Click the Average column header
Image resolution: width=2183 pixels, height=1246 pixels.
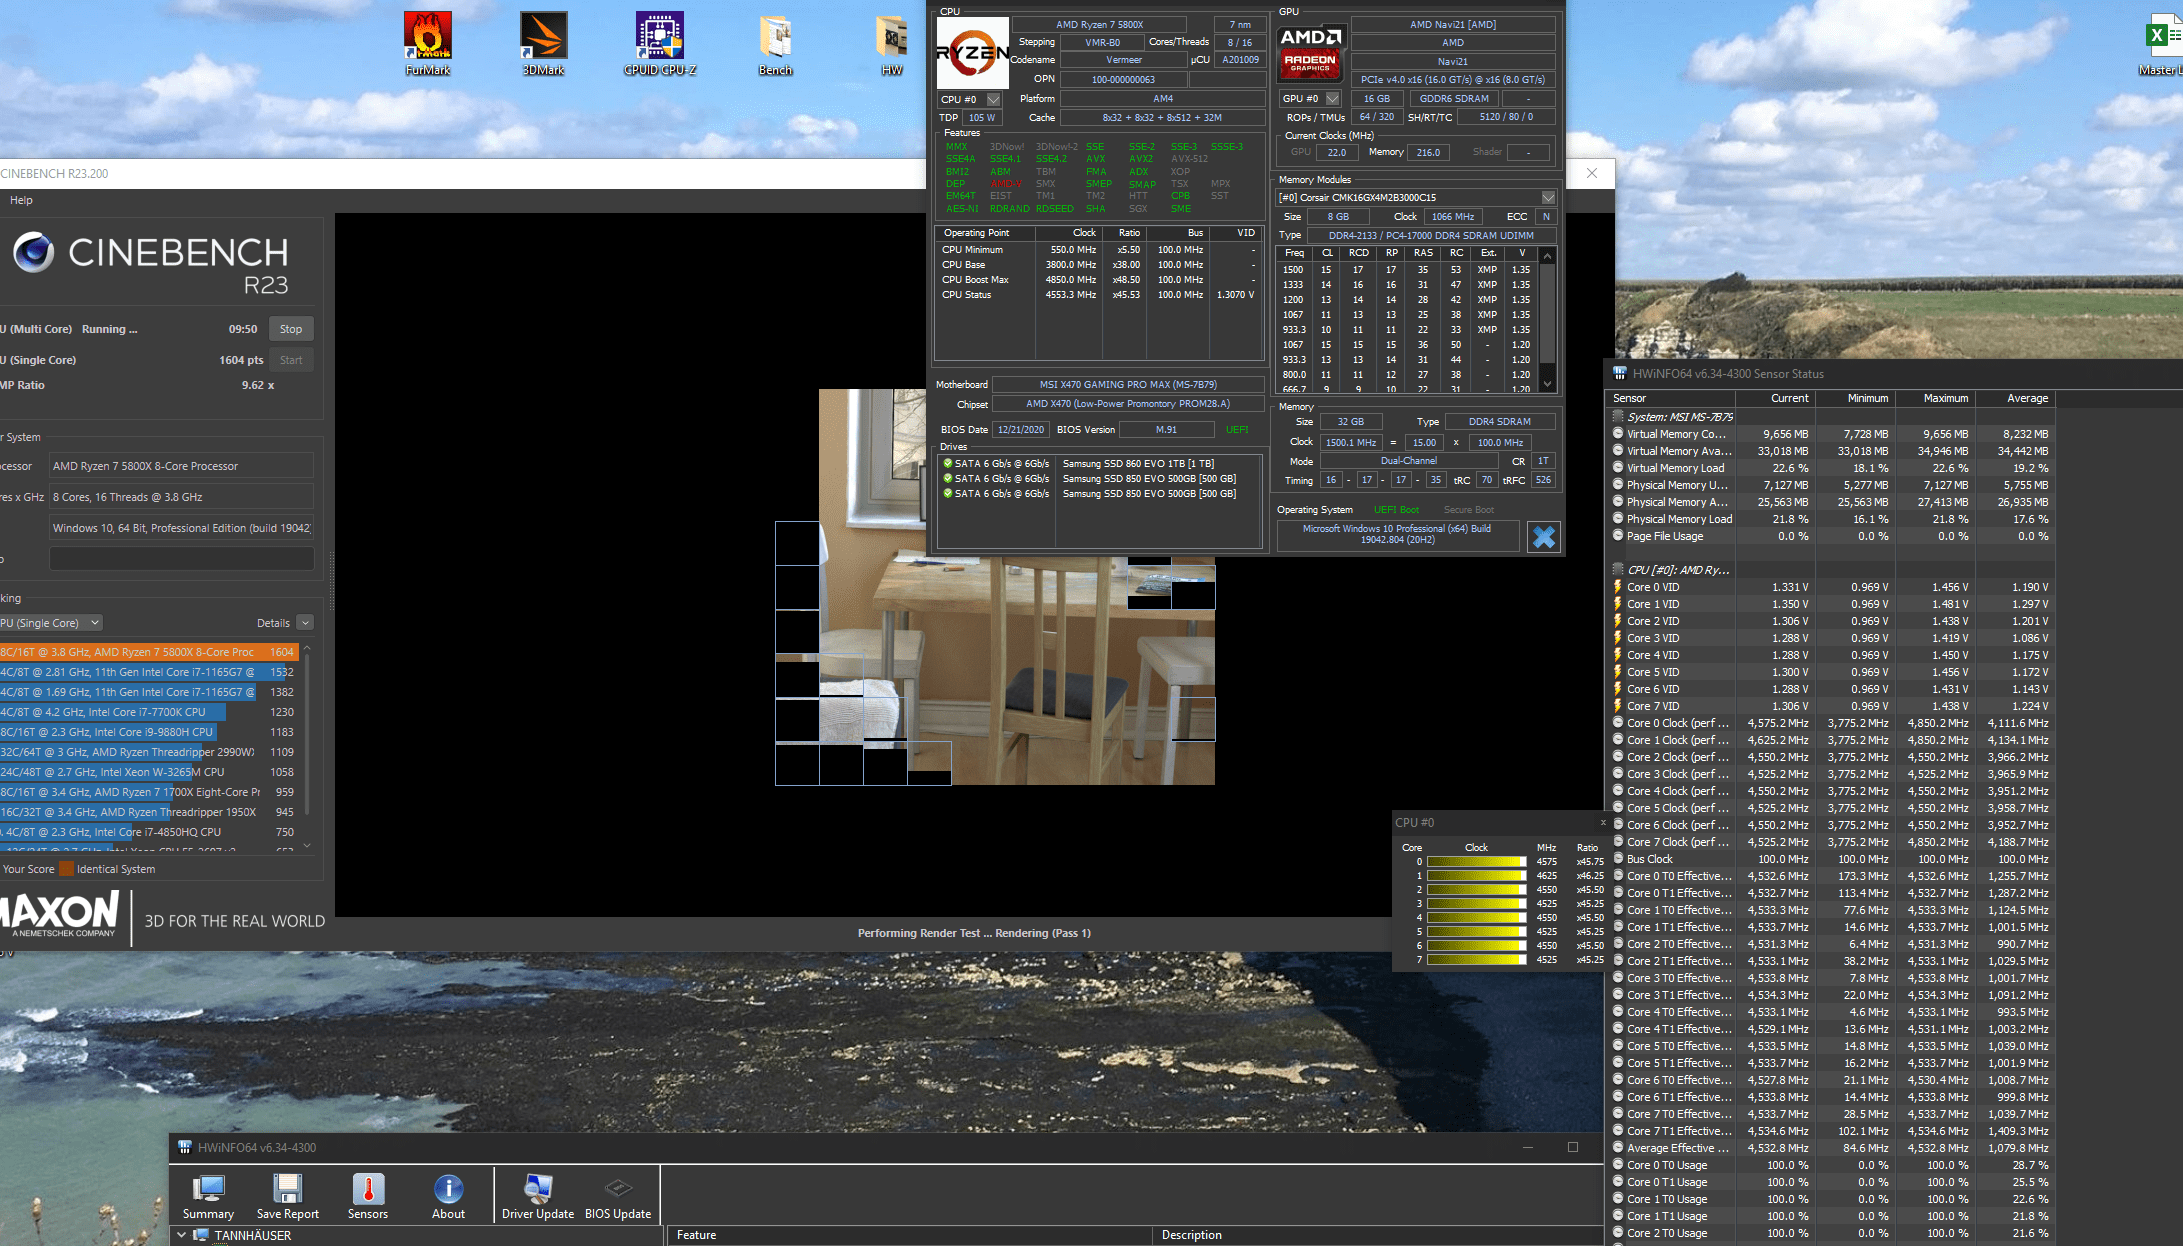click(x=2015, y=398)
